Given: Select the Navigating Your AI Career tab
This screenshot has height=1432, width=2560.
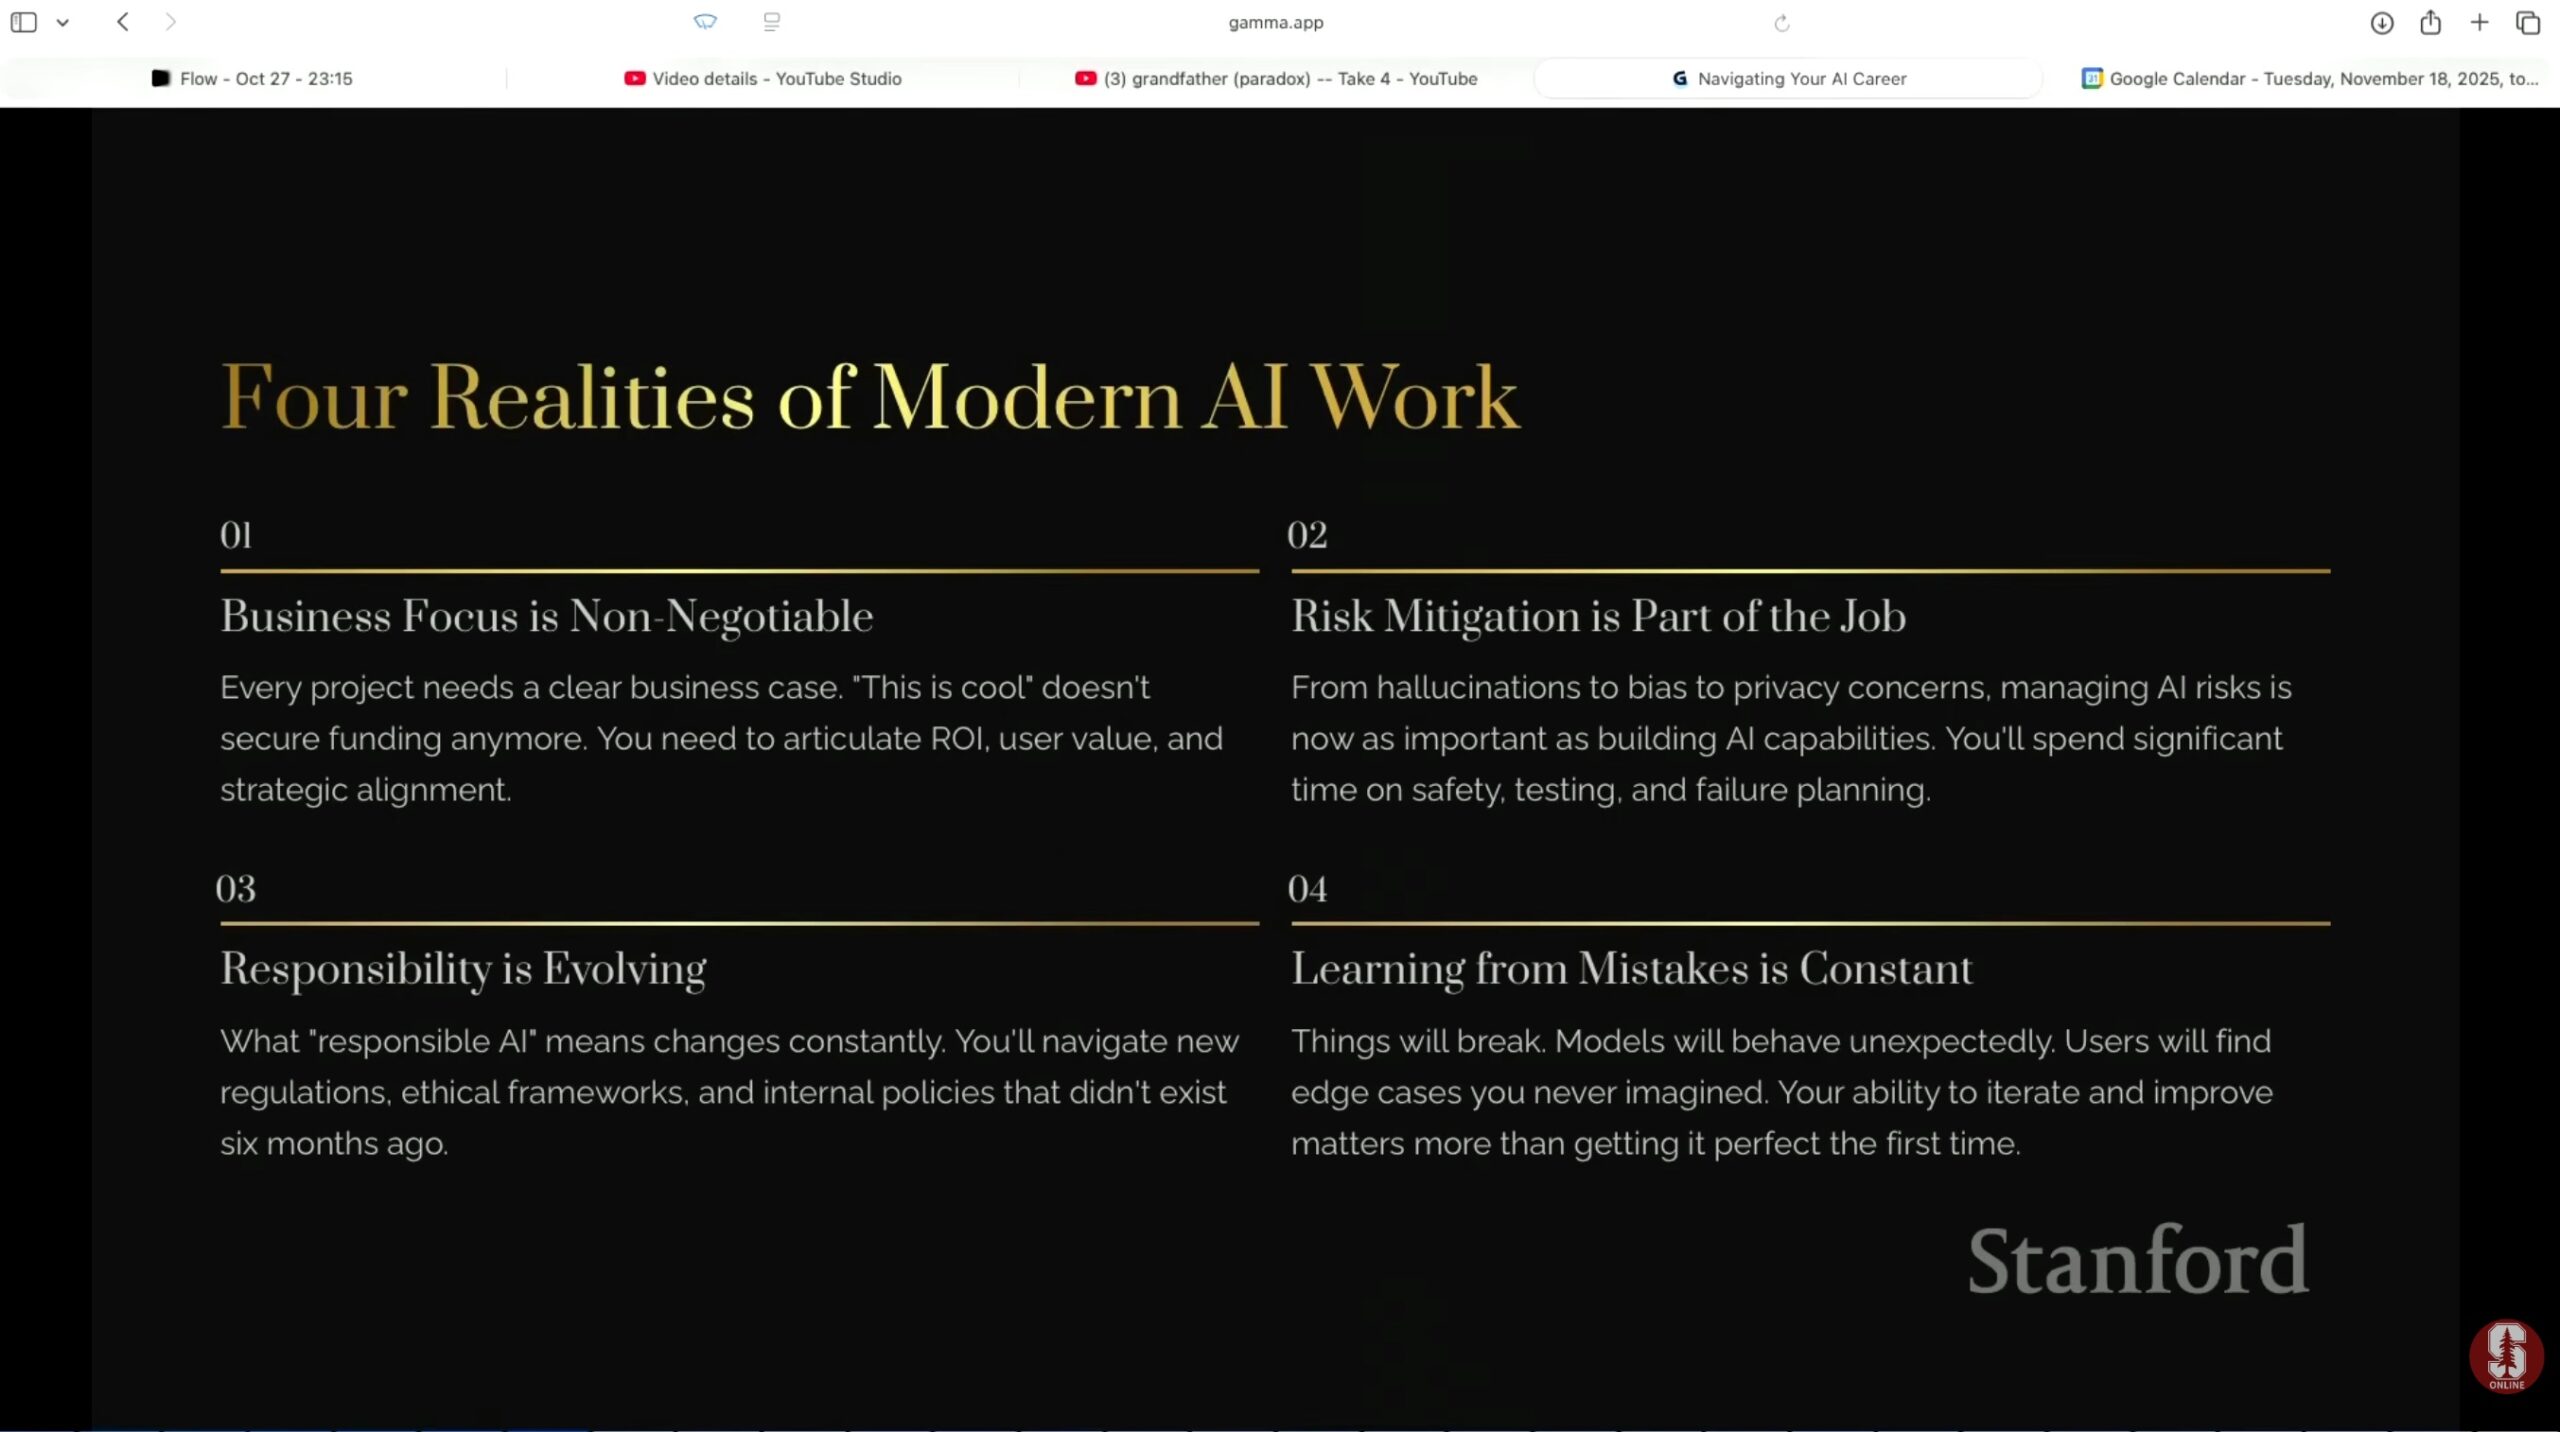Looking at the screenshot, I should 1788,78.
